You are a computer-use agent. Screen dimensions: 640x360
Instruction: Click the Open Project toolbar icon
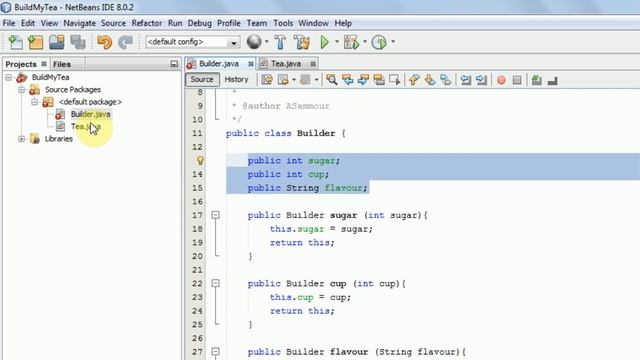tap(57, 42)
